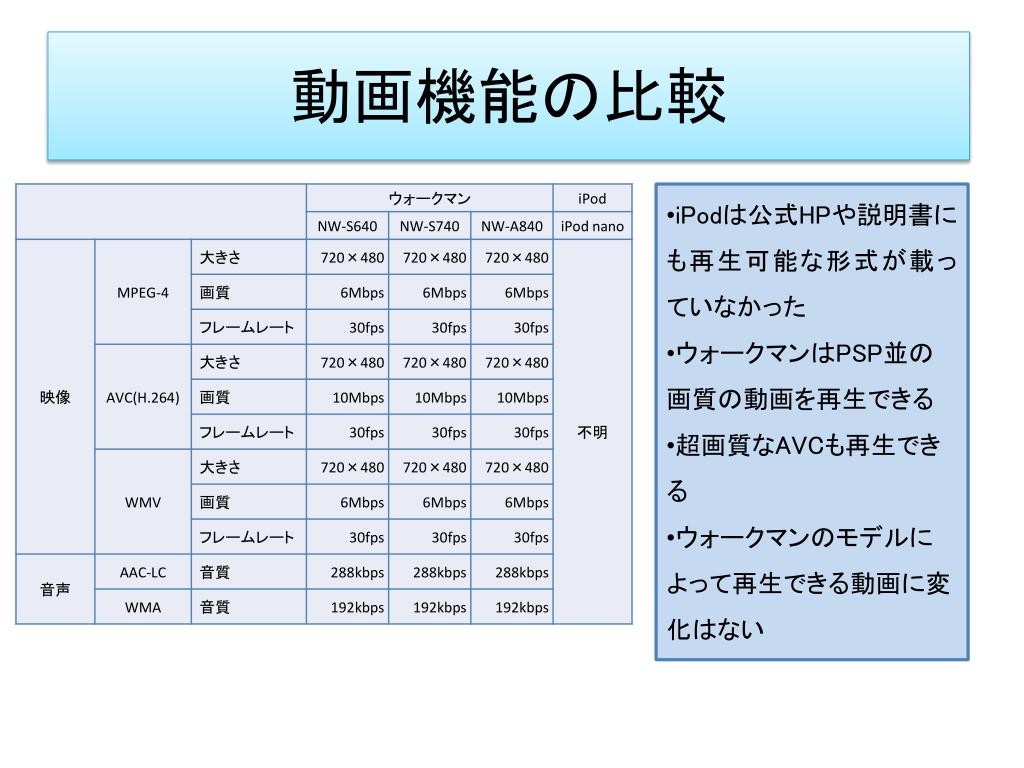
Task: Select NW-A840 192kbps WMA value
Action: click(x=512, y=607)
